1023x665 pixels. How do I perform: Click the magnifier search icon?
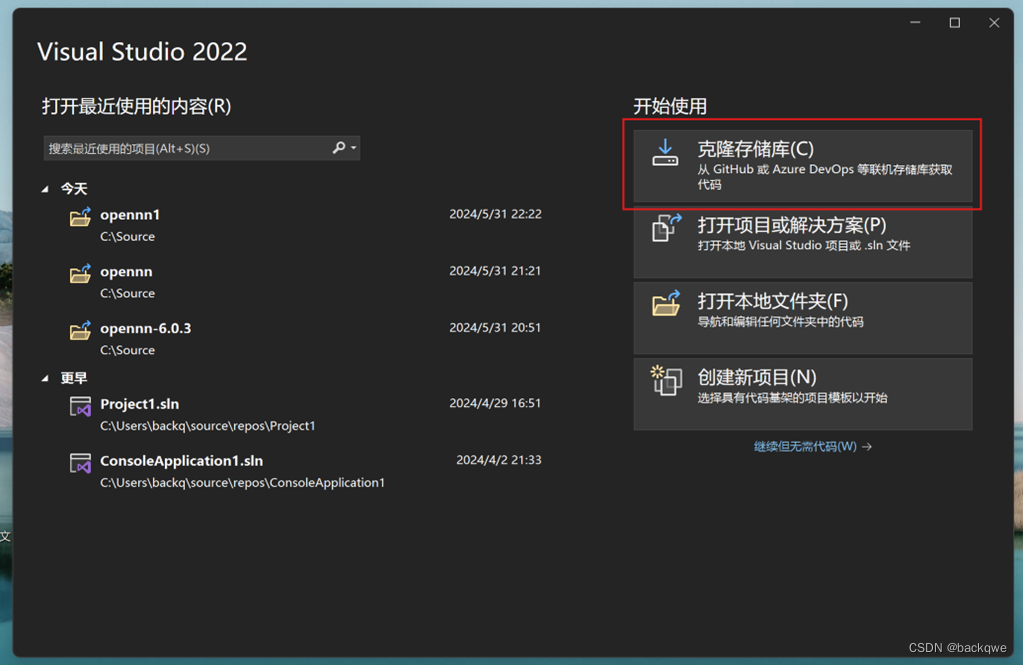(339, 147)
